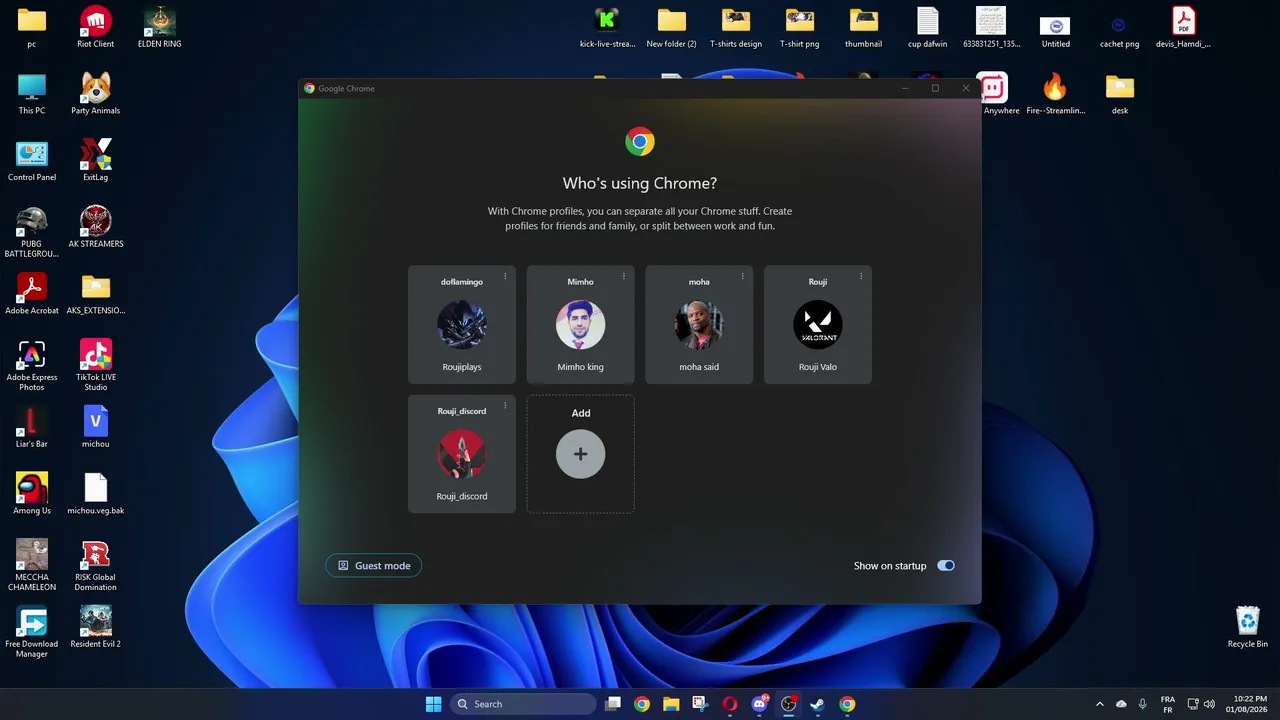Click the Control Panel desktop icon
Screen dimensions: 1280x720
[32, 160]
